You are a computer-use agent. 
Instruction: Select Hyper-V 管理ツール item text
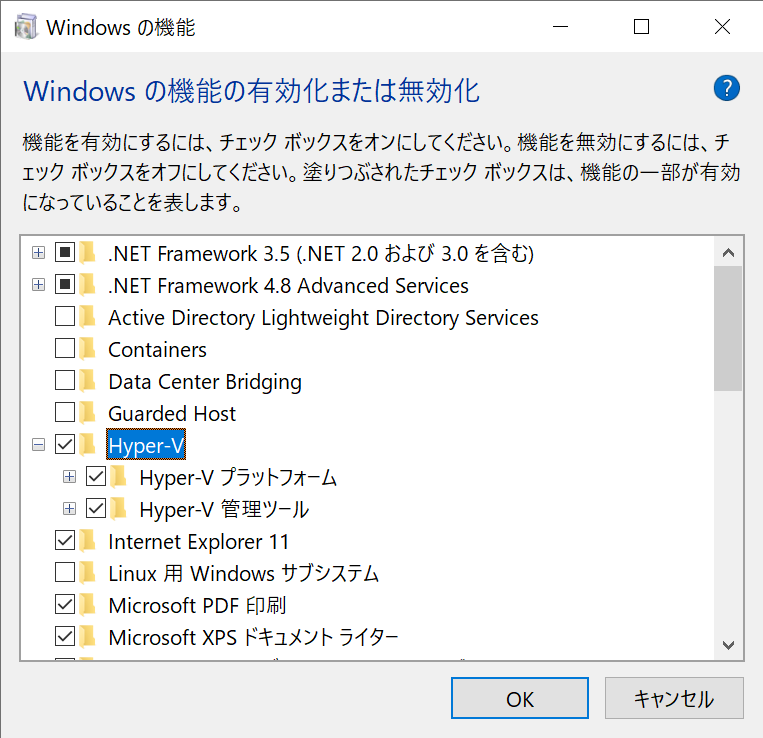(224, 509)
